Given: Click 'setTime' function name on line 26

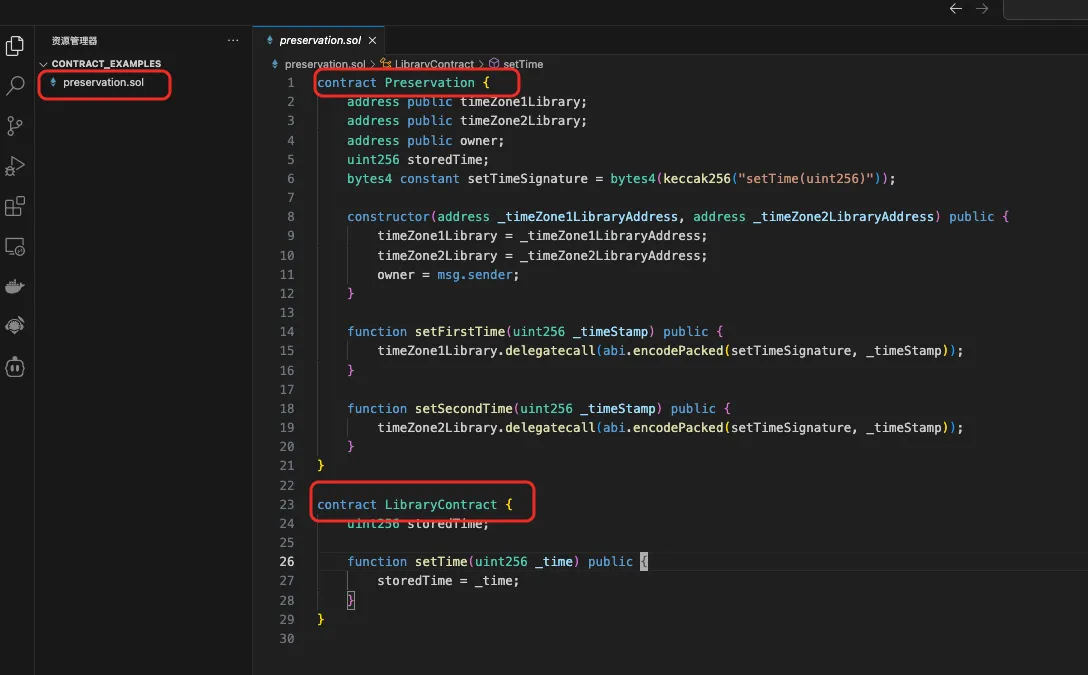Looking at the screenshot, I should (x=441, y=561).
